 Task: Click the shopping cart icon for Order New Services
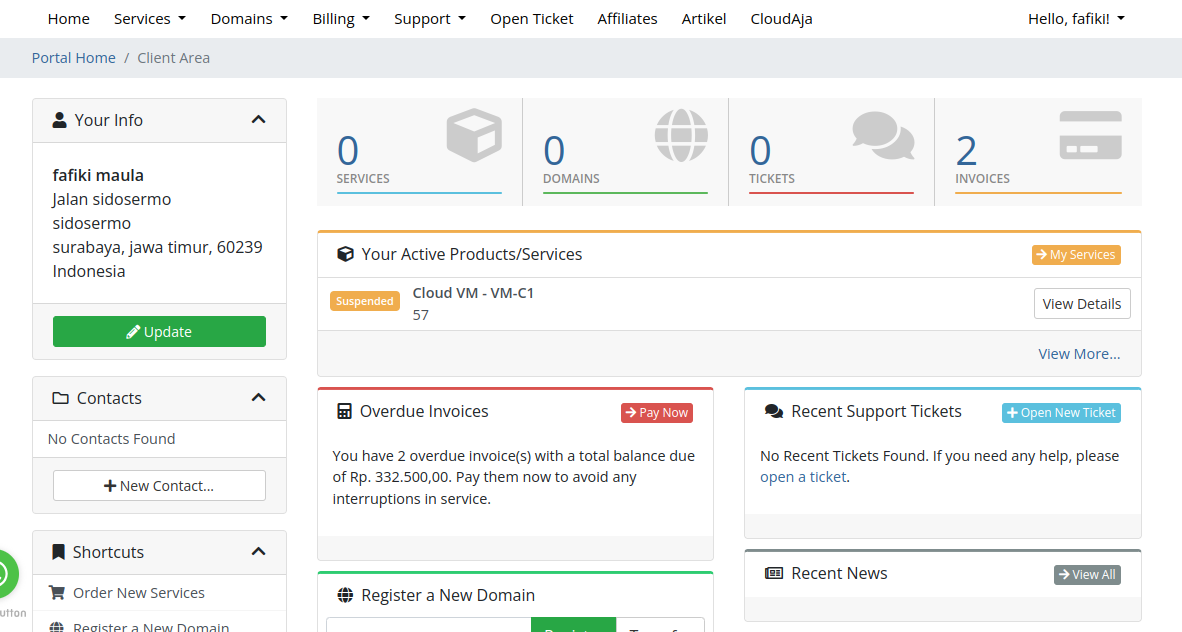(x=57, y=593)
